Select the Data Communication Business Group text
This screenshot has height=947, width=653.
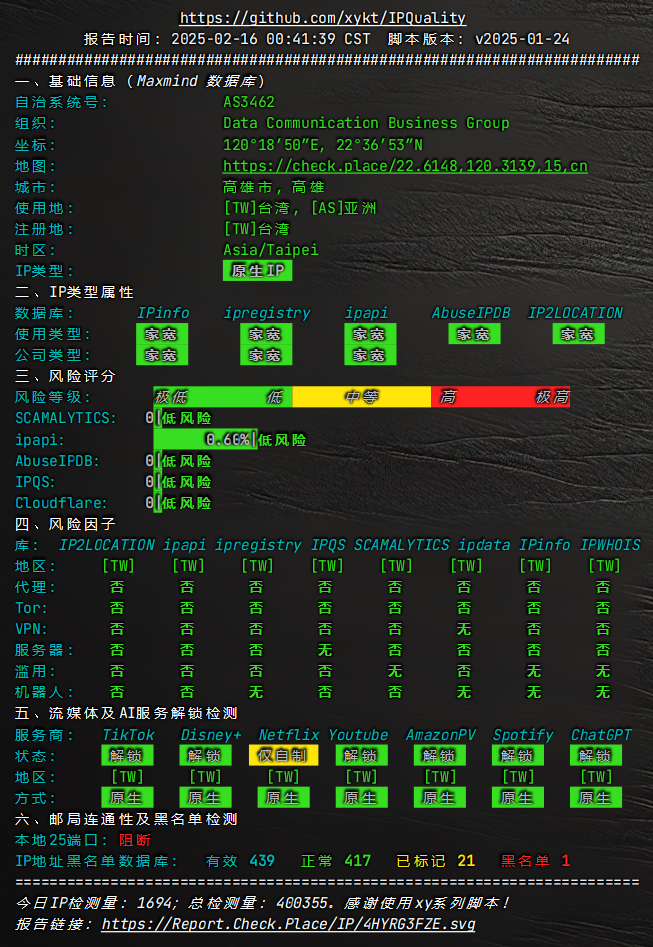(x=366, y=123)
